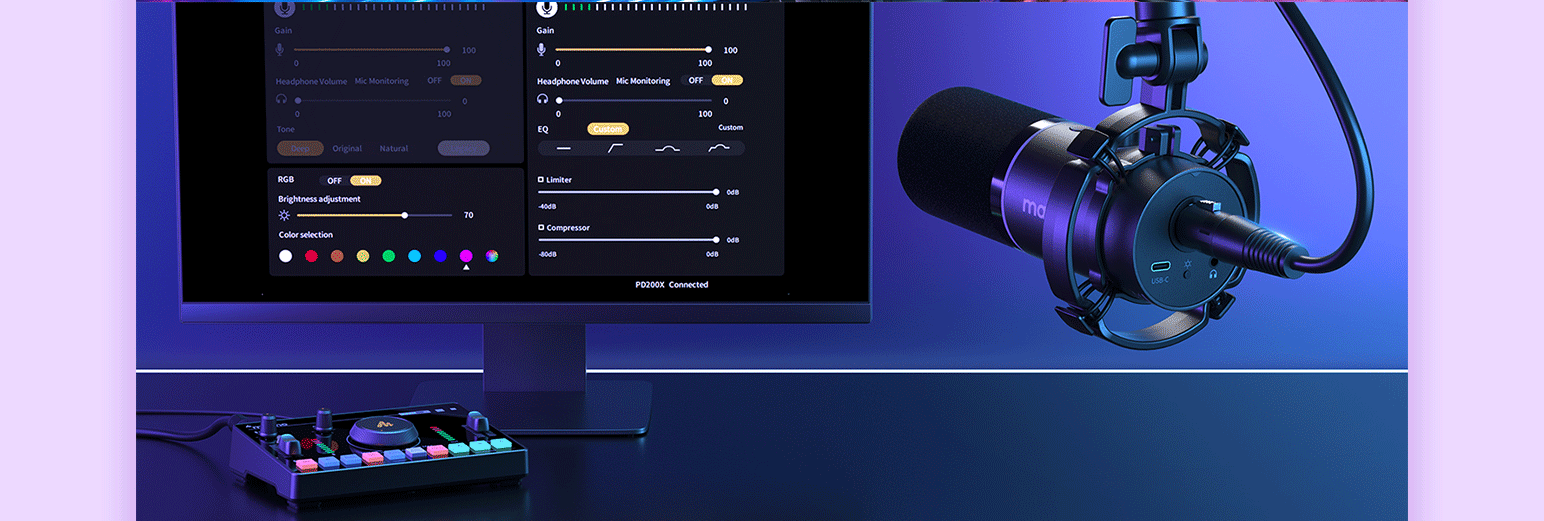Choose the Deep tone preset
Image resolution: width=1544 pixels, height=521 pixels.
click(x=300, y=148)
